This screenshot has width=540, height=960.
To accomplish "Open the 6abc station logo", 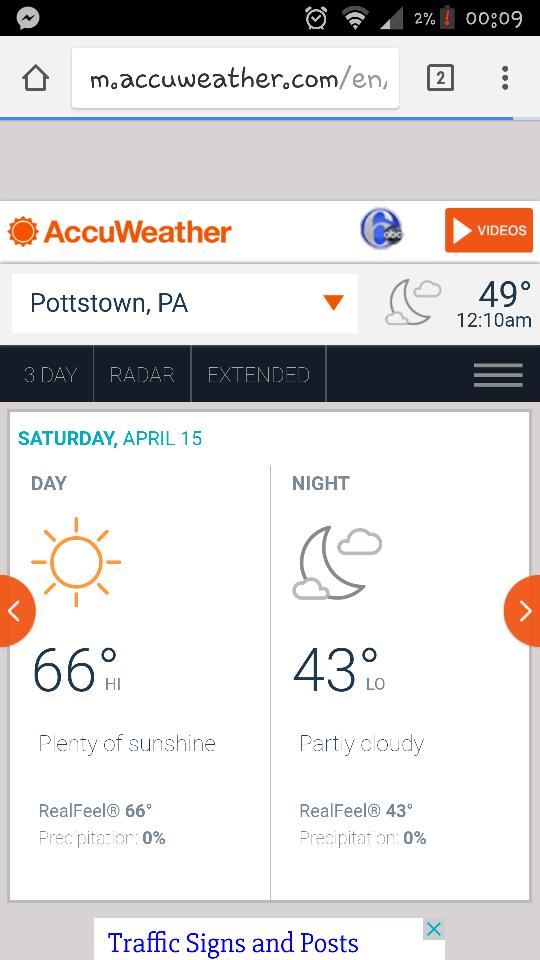I will [x=381, y=229].
